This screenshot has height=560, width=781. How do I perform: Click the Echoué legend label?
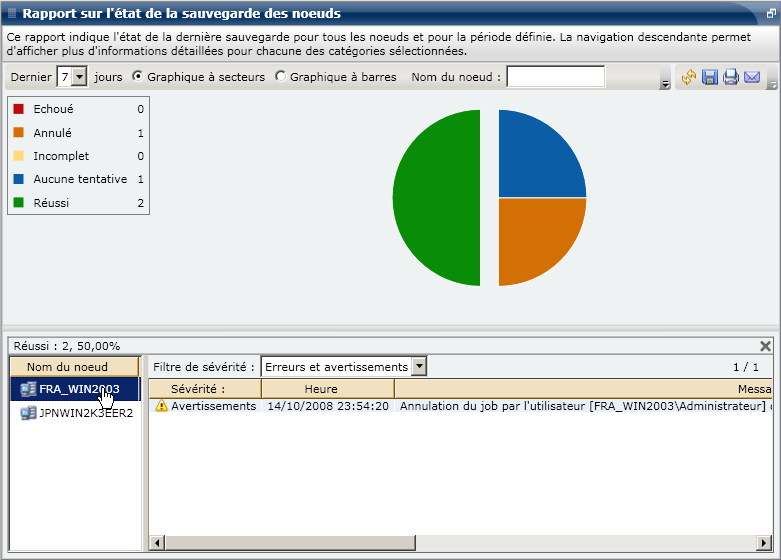point(53,109)
